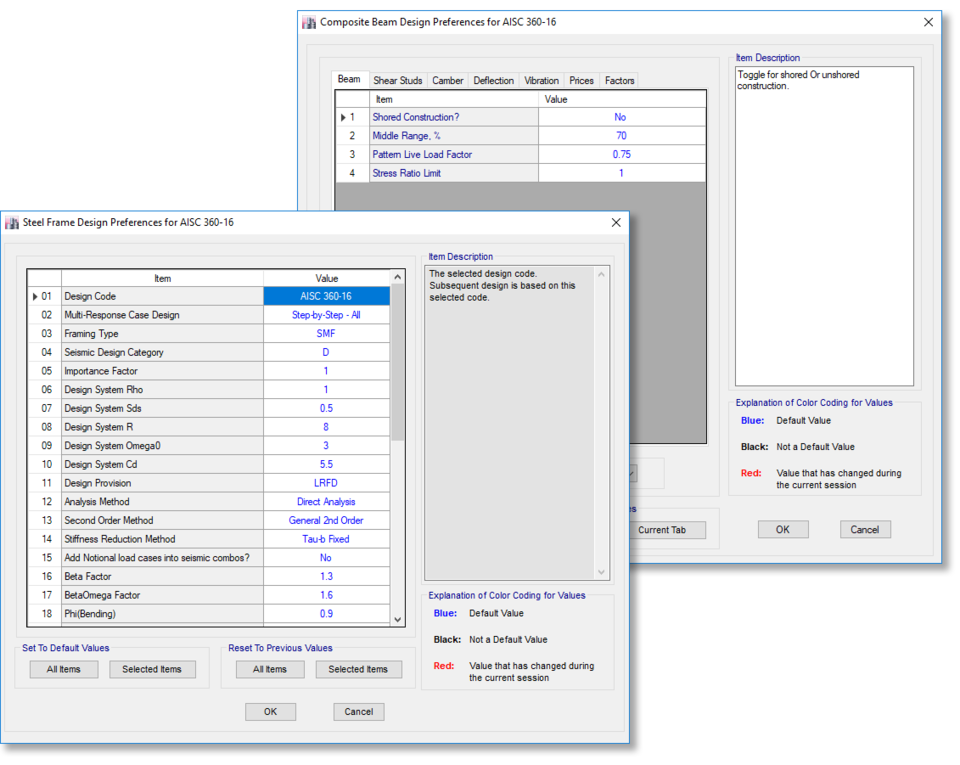
Task: Open the Framing Type SMF dropdown
Action: (x=325, y=333)
